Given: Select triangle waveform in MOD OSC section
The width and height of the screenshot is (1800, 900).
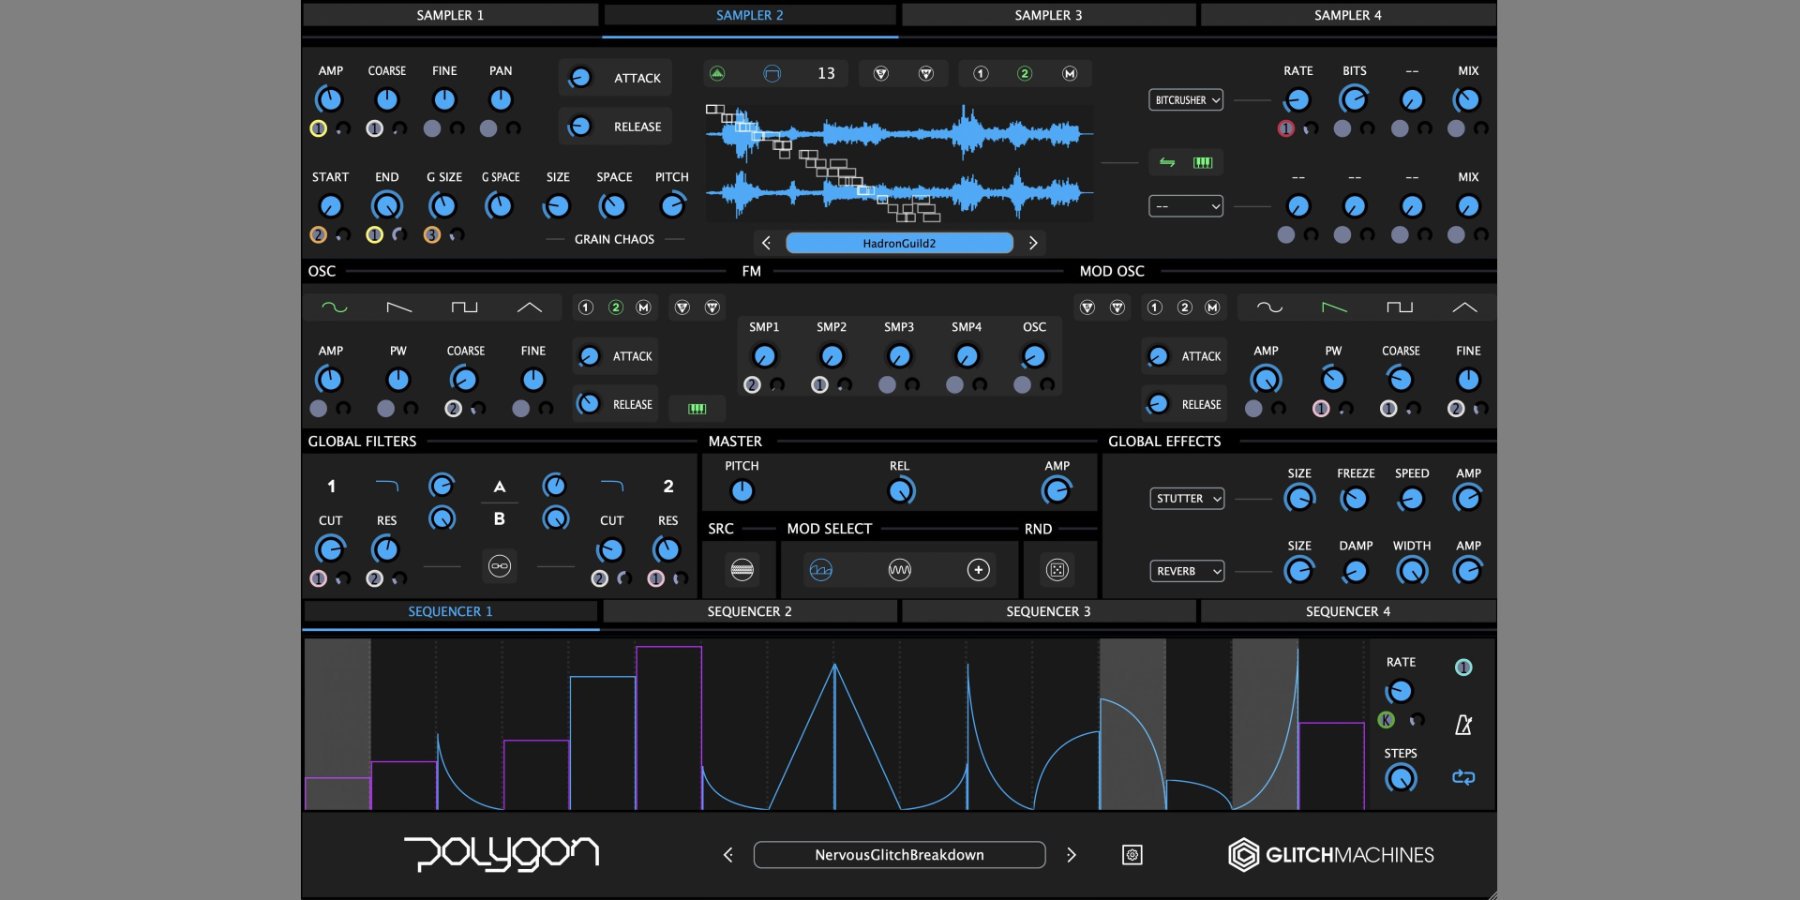Looking at the screenshot, I should point(1464,307).
